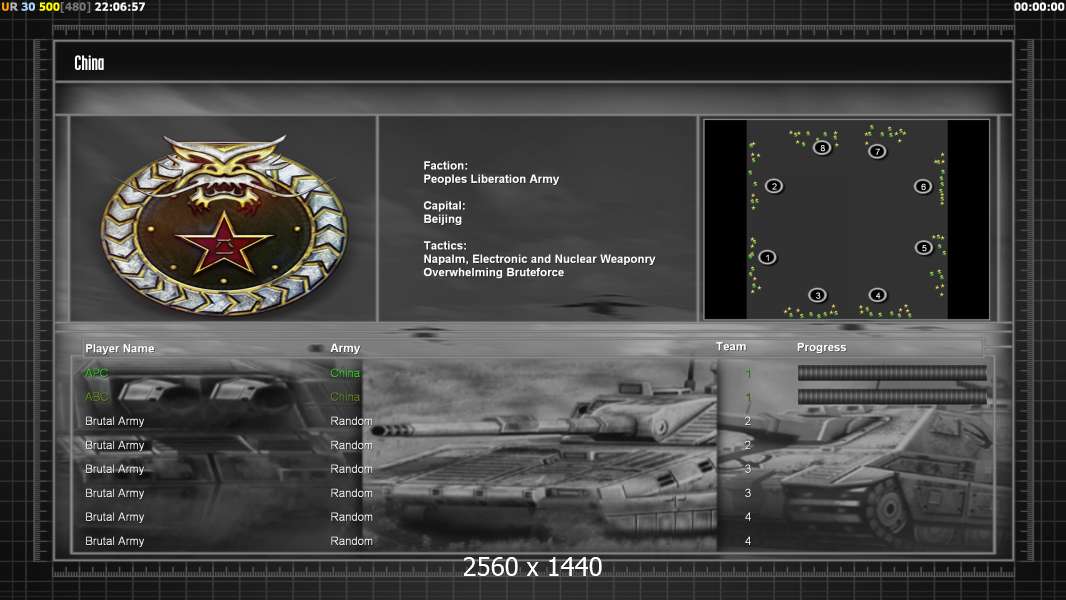Click the Overwhelming Bruteforce tactics line

tap(494, 272)
